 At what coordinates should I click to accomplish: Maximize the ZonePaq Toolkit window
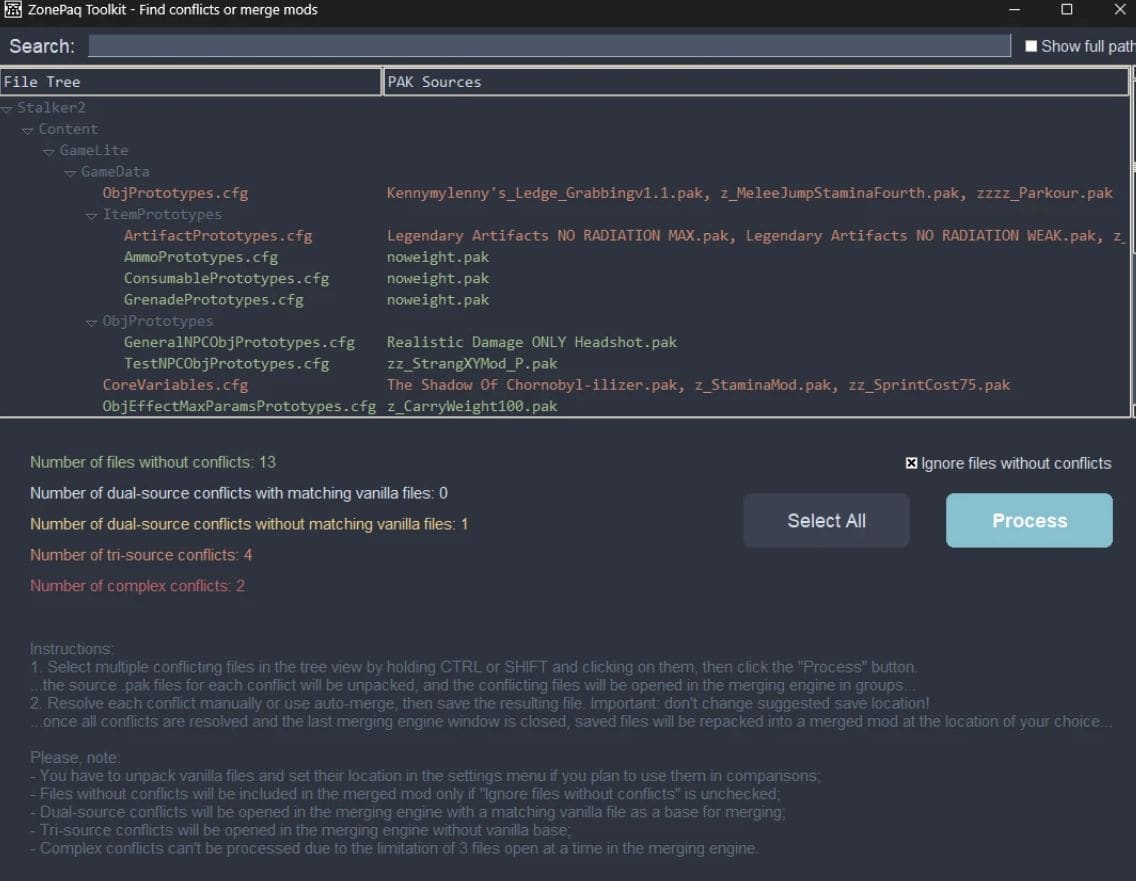[1066, 10]
